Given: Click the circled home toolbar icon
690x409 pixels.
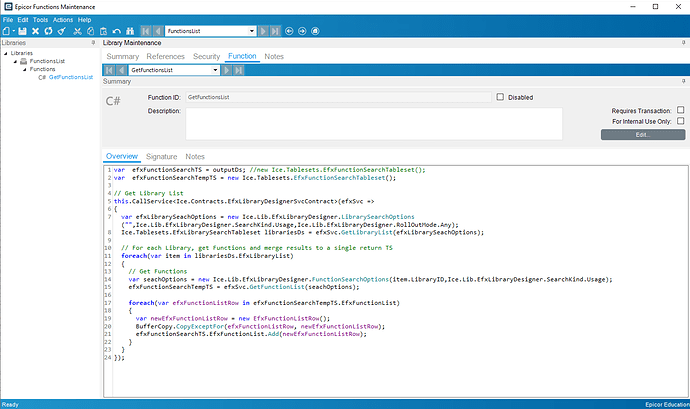Looking at the screenshot, I should [x=315, y=31].
